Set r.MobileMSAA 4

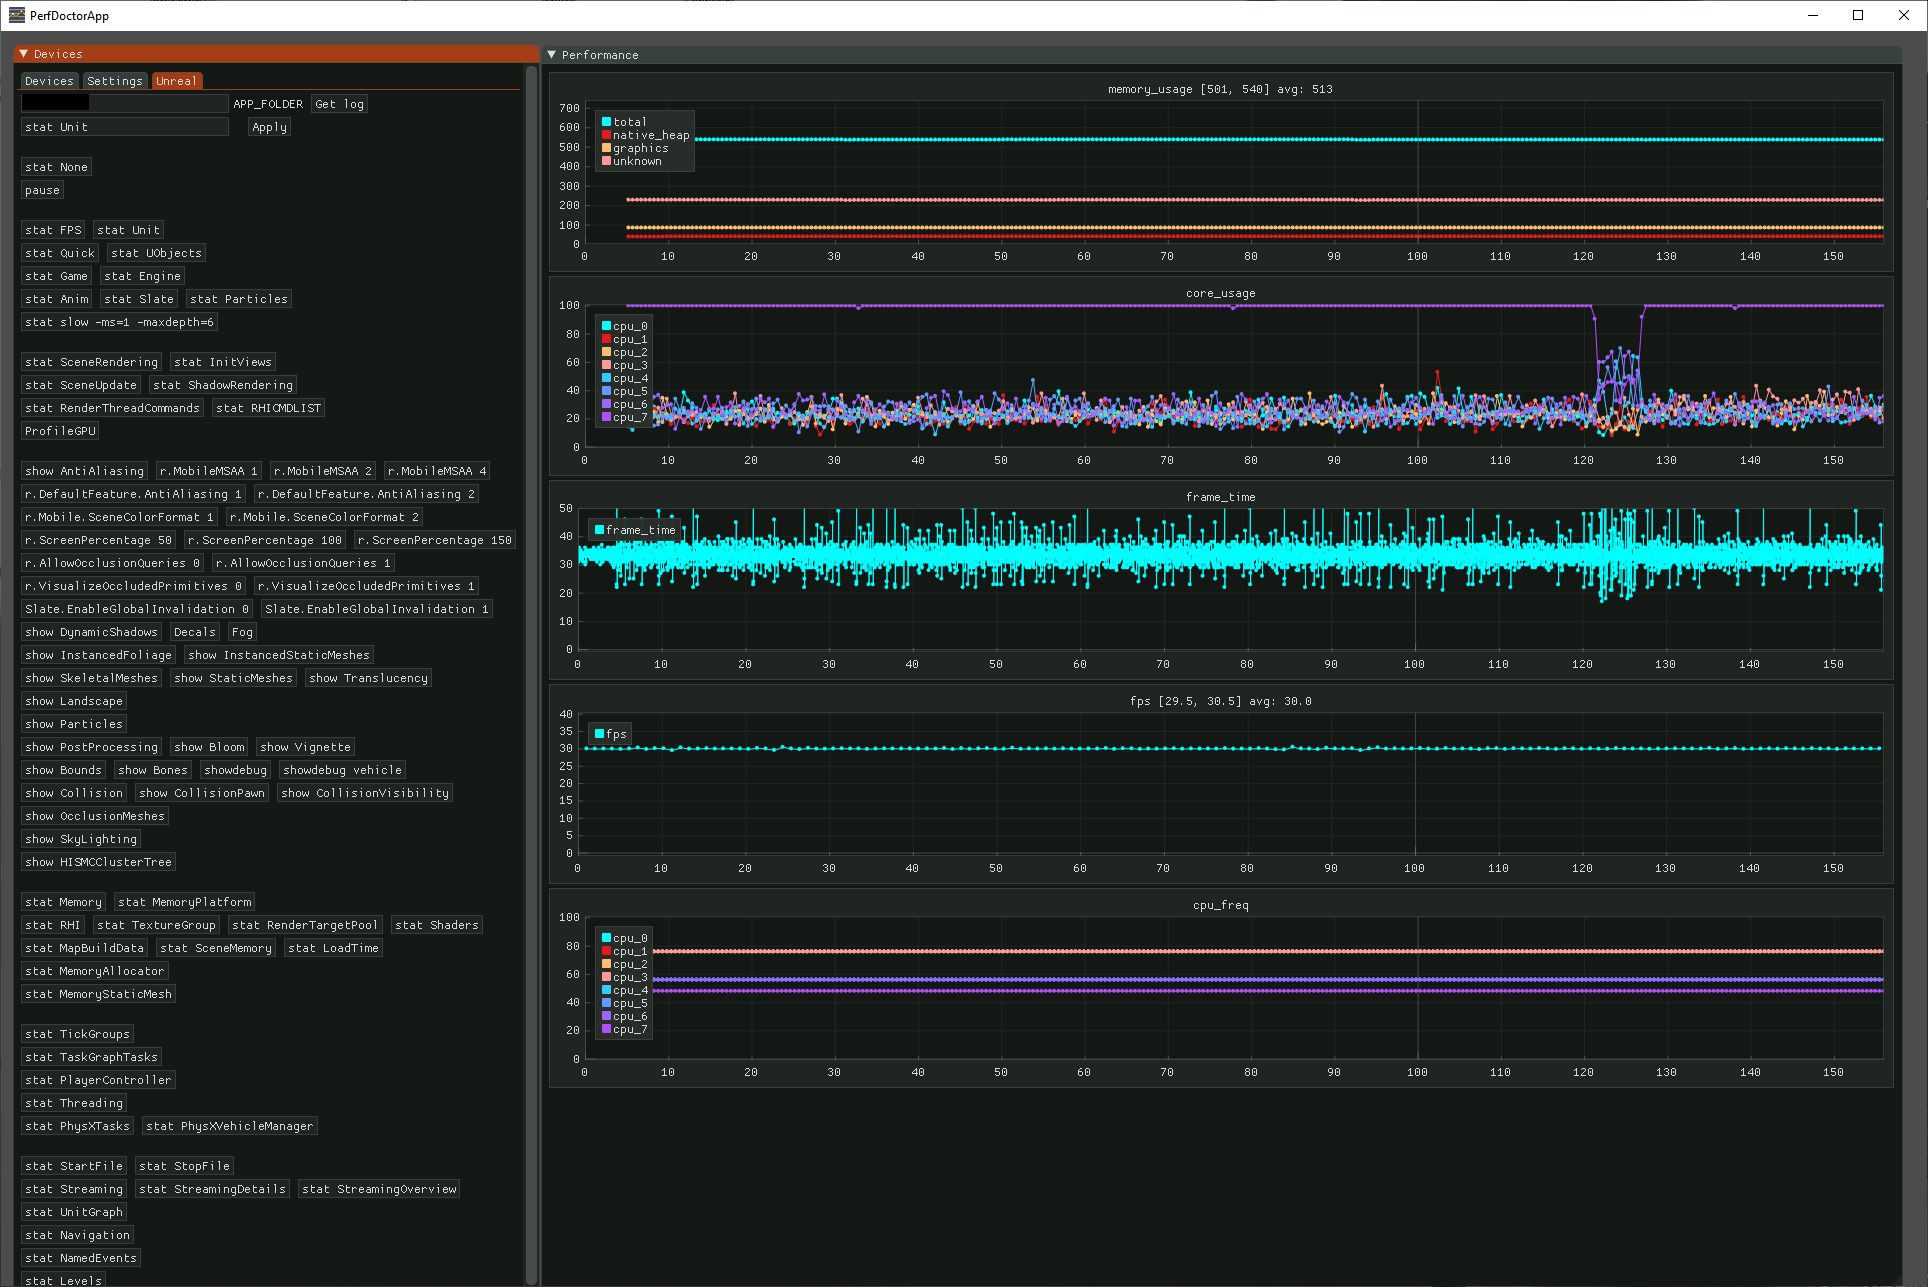[x=437, y=471]
